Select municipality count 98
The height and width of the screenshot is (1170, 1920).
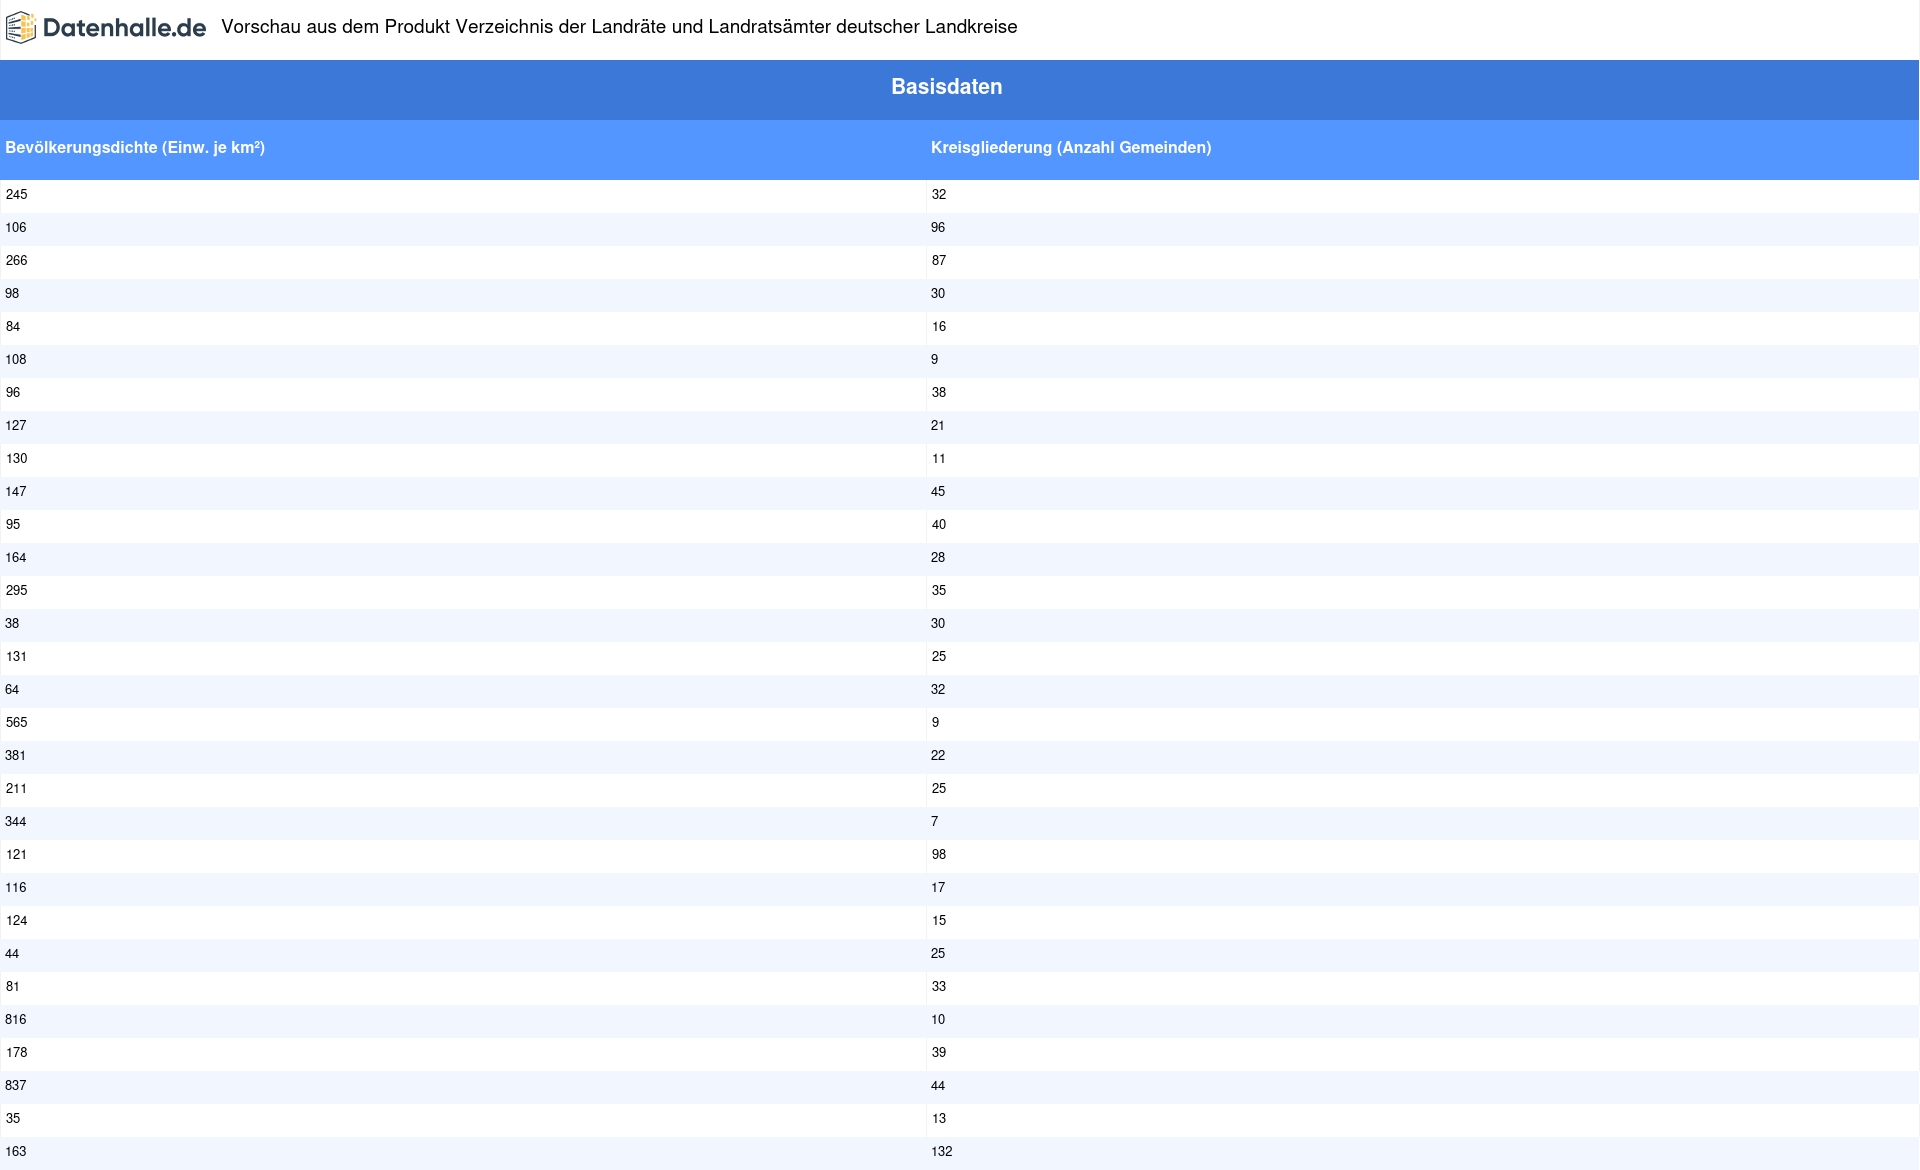[x=938, y=855]
